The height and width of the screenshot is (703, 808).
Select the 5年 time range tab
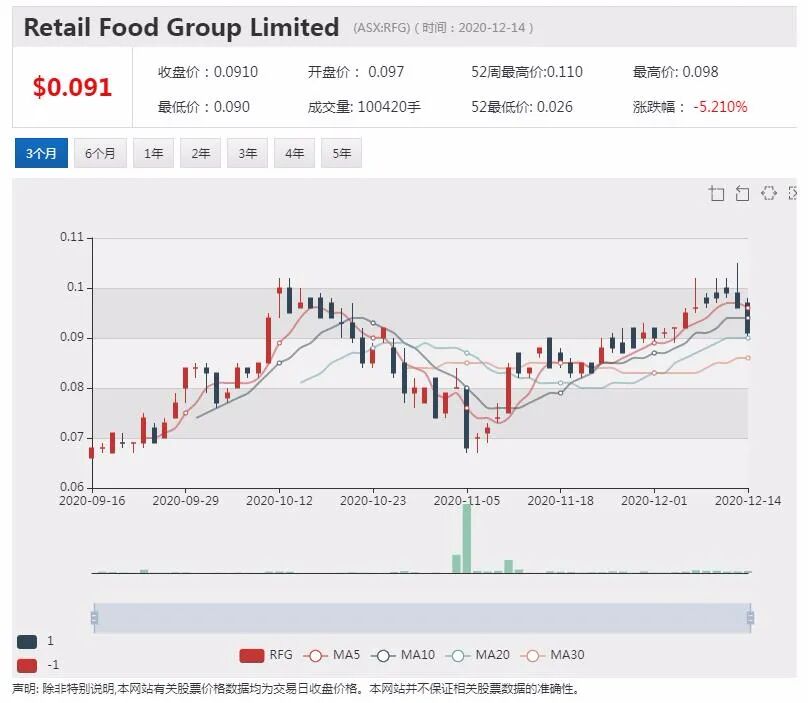click(341, 153)
